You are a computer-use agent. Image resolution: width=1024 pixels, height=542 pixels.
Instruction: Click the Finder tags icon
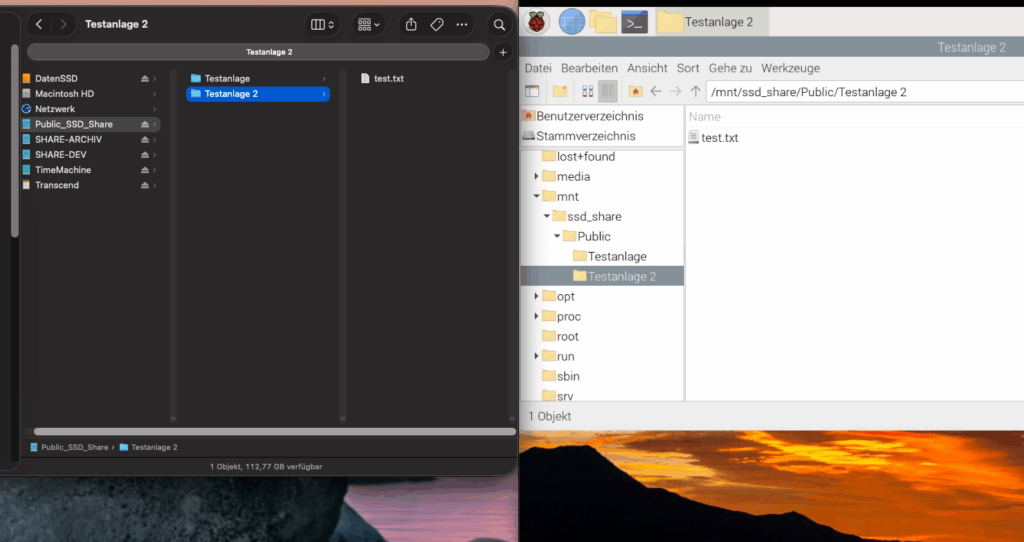click(x=437, y=24)
